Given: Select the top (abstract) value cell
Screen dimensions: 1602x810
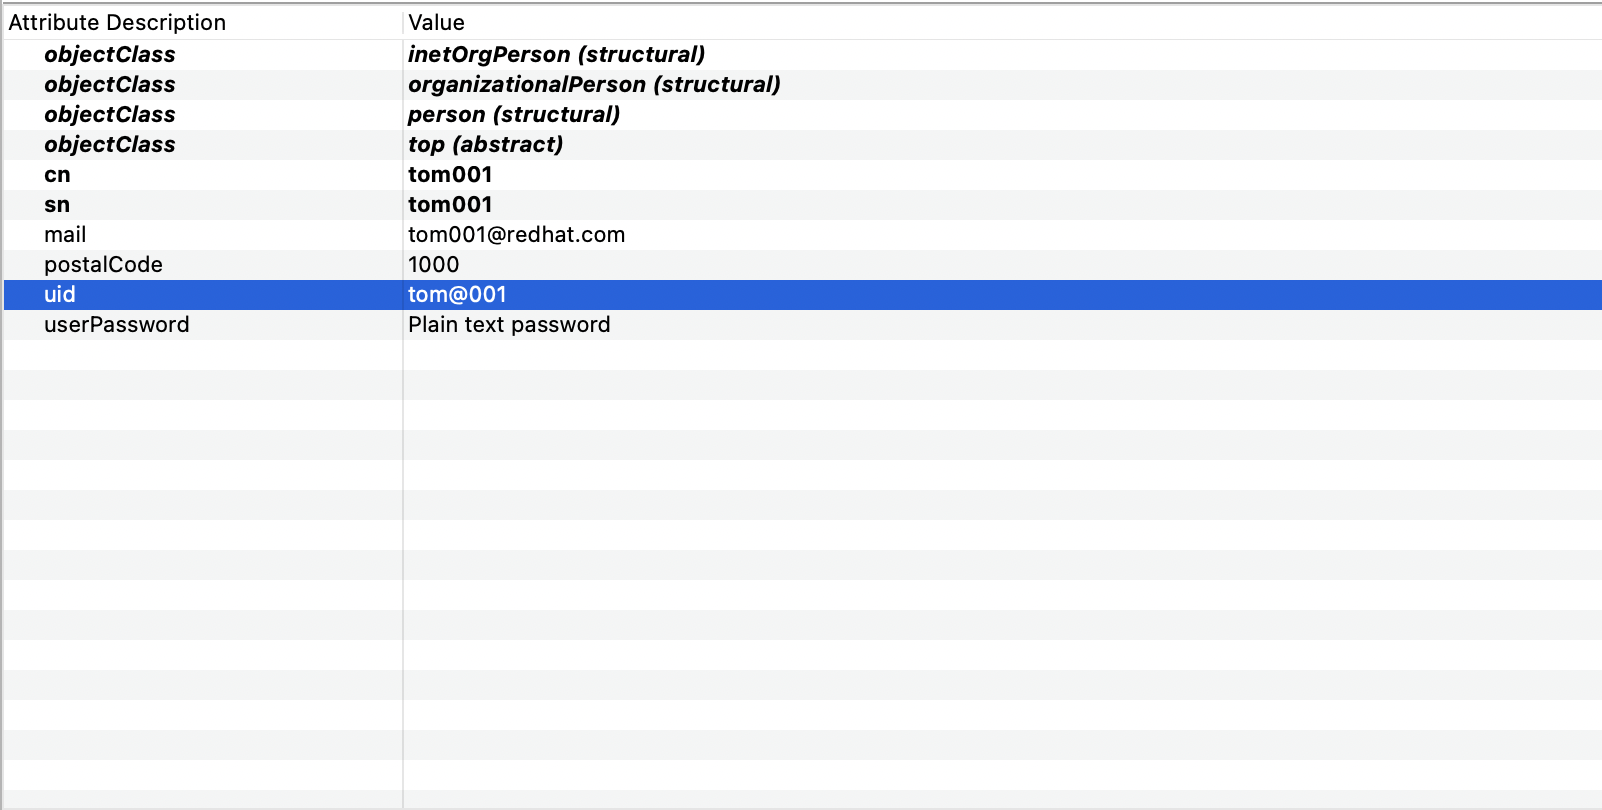Looking at the screenshot, I should coord(485,145).
